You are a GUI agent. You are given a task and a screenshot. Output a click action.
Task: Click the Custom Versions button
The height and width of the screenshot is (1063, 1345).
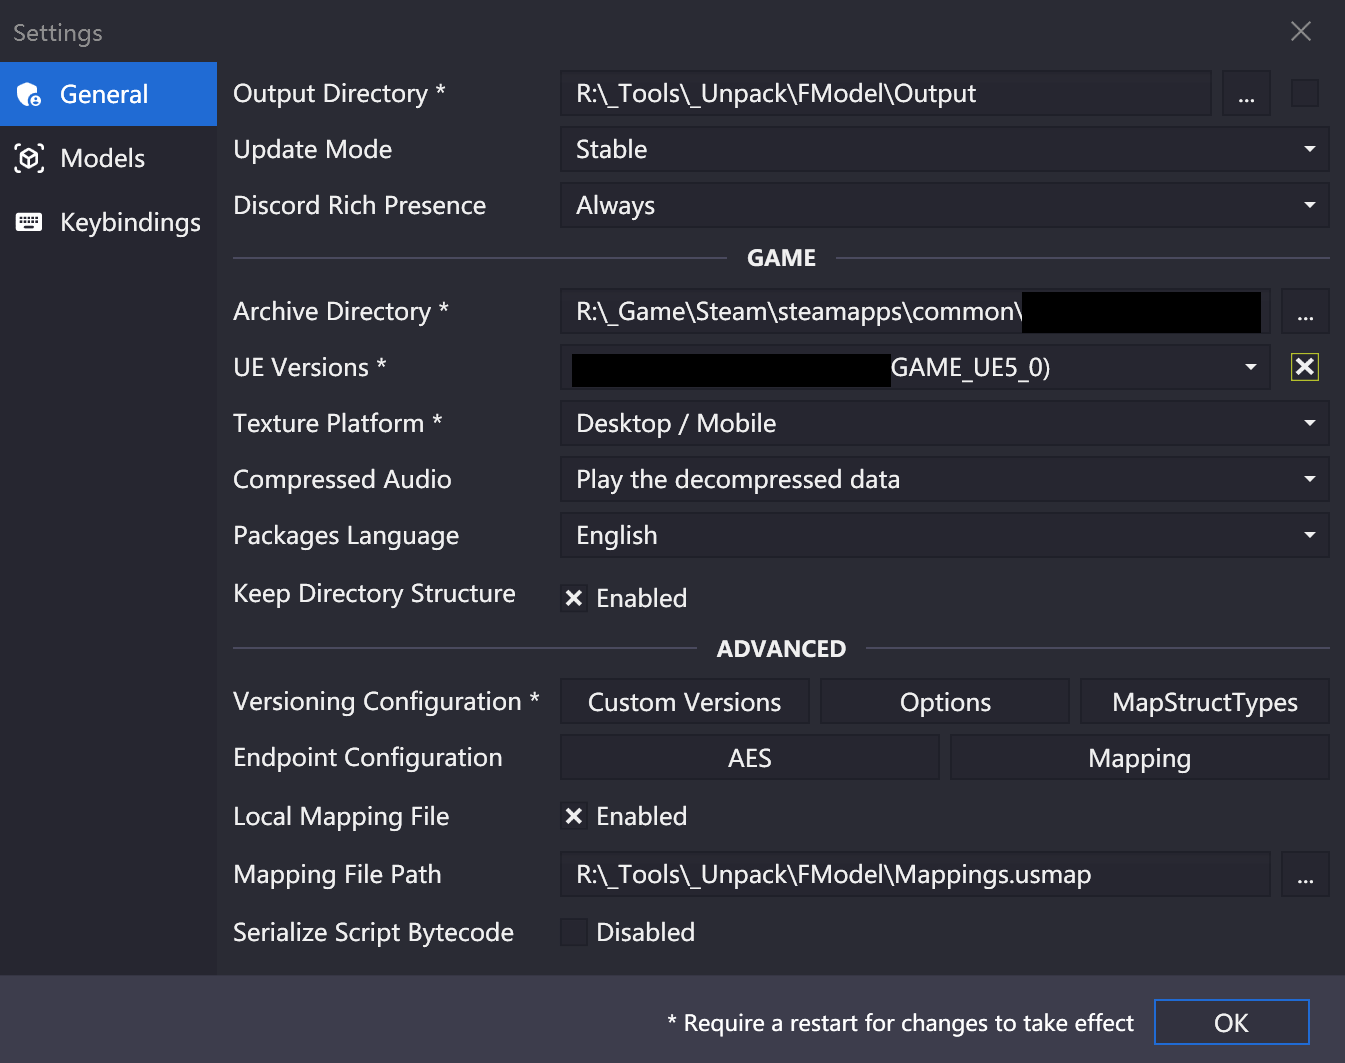pyautogui.click(x=684, y=702)
